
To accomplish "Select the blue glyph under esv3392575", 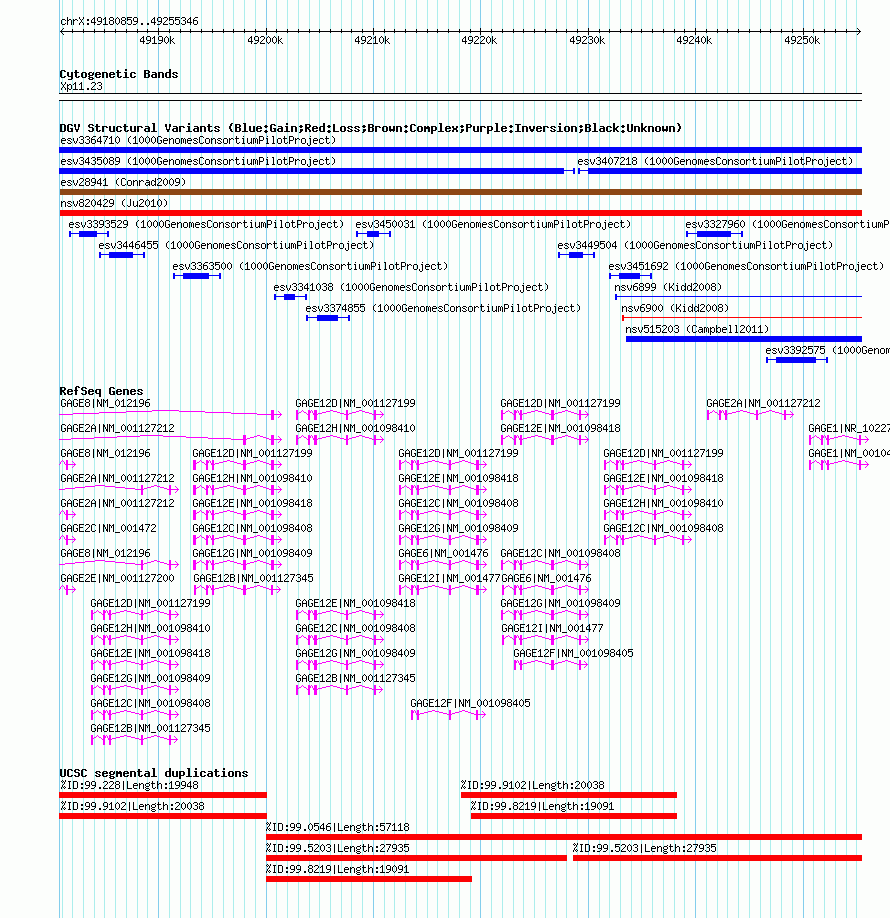I will tap(797, 361).
